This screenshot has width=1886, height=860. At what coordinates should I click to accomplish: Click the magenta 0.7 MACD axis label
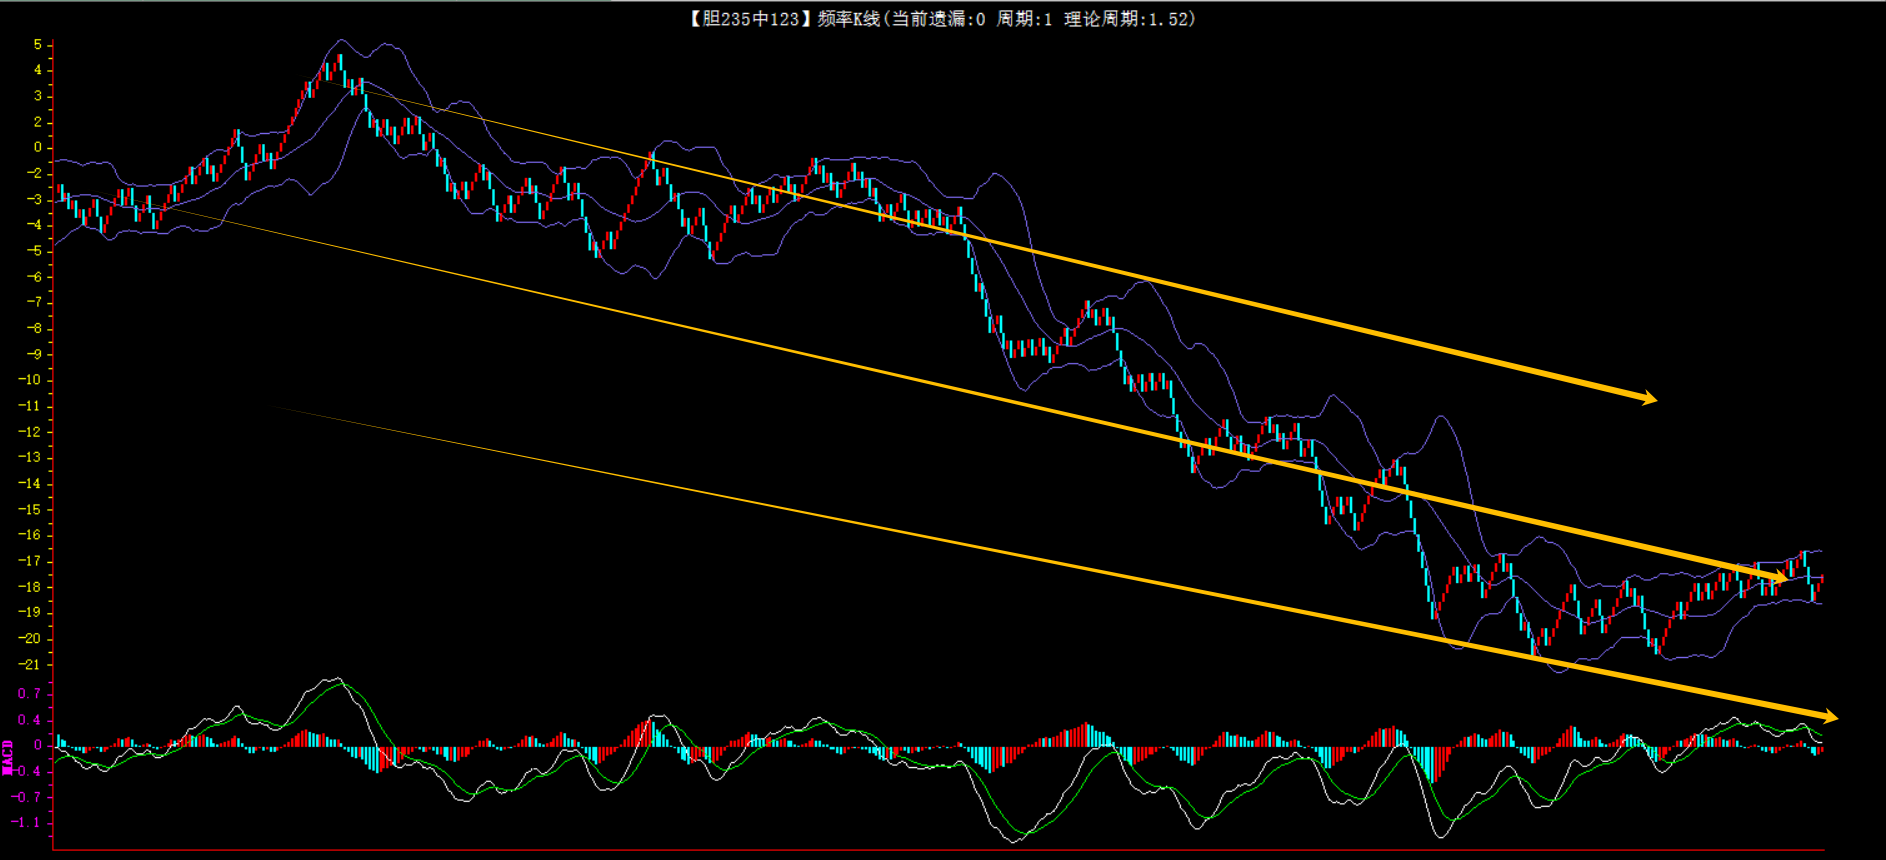tap(29, 694)
